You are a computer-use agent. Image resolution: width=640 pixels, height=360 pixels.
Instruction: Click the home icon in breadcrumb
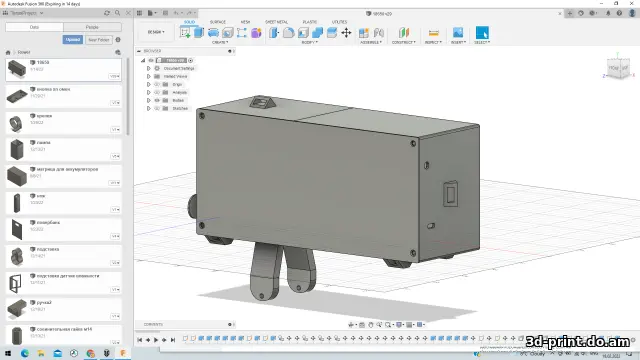[x=8, y=52]
